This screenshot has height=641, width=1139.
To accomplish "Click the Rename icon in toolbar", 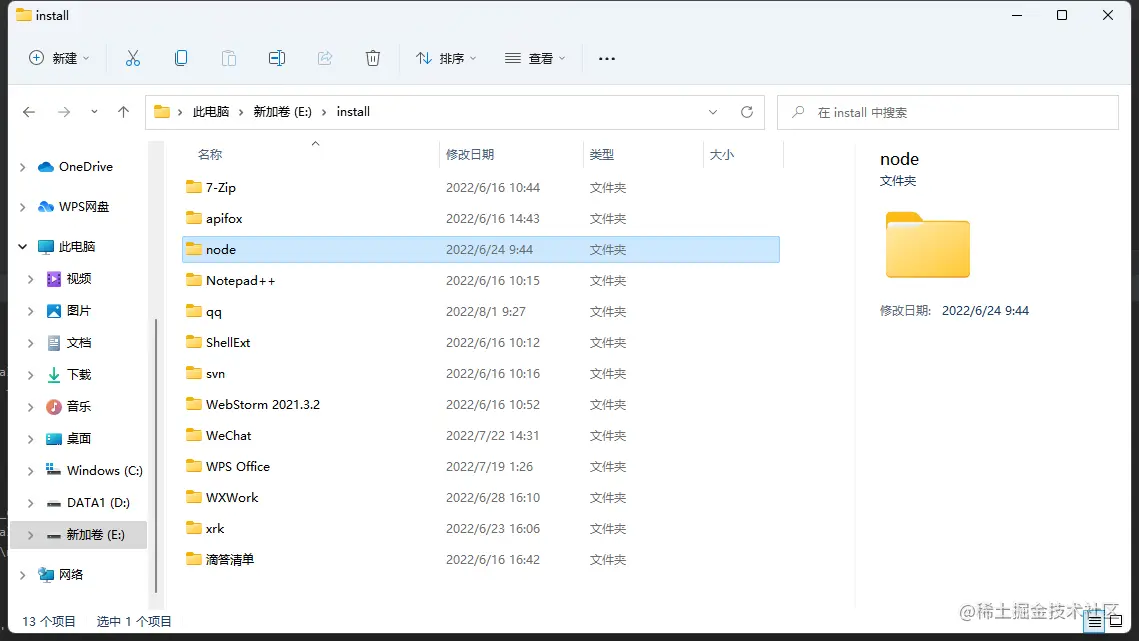I will [277, 58].
